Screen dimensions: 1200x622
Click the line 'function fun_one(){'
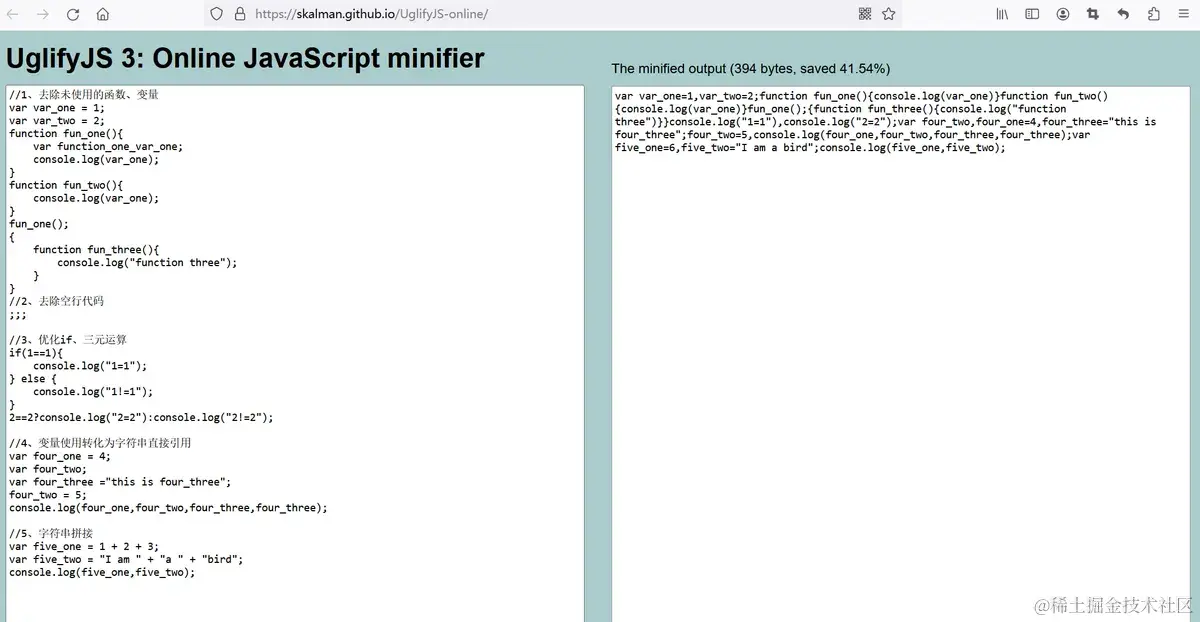click(66, 134)
